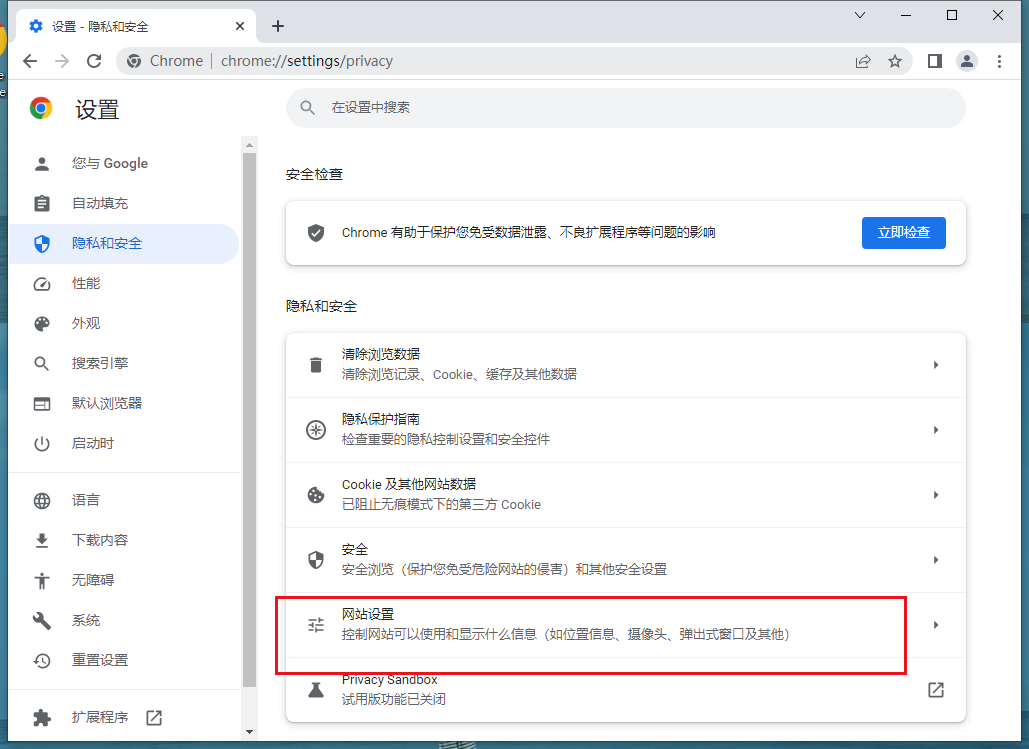Reload the settings page
1029x749 pixels.
pyautogui.click(x=94, y=61)
